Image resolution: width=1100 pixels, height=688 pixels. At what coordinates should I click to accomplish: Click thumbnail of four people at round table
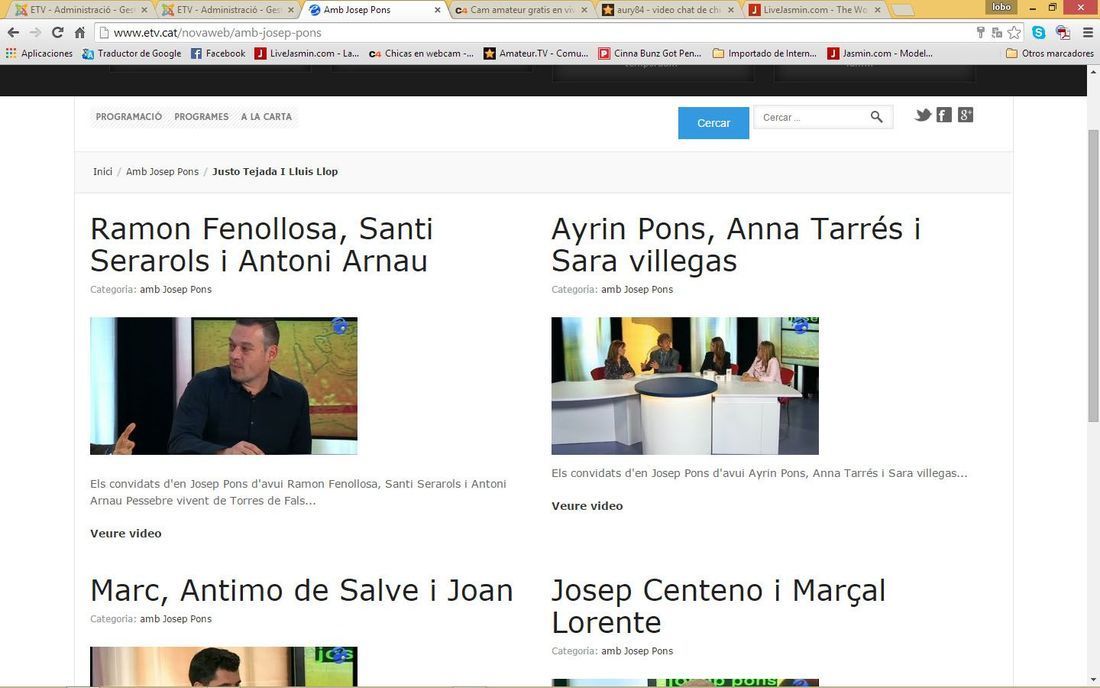point(685,386)
